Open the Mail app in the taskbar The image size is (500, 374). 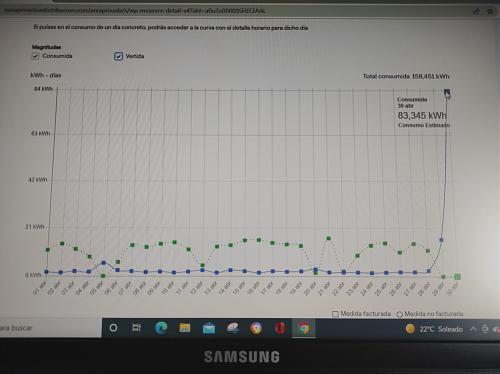click(x=209, y=328)
